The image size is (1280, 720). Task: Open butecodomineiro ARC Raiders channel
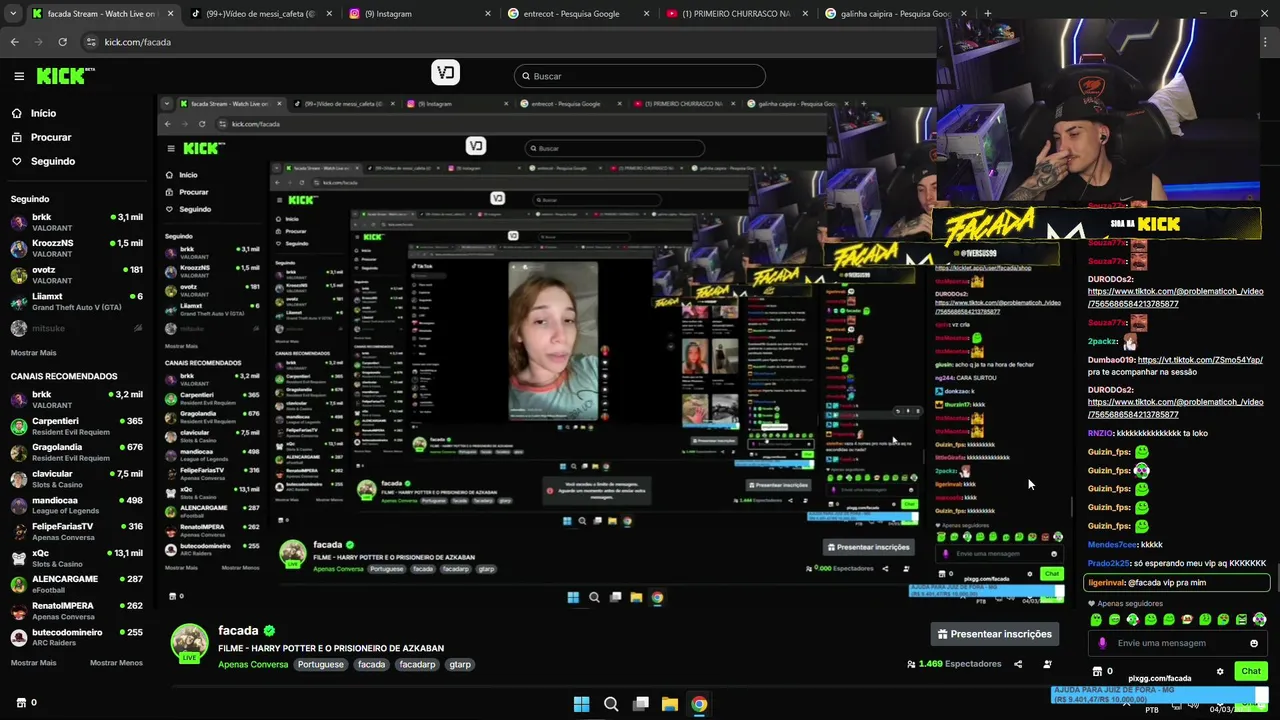click(77, 637)
